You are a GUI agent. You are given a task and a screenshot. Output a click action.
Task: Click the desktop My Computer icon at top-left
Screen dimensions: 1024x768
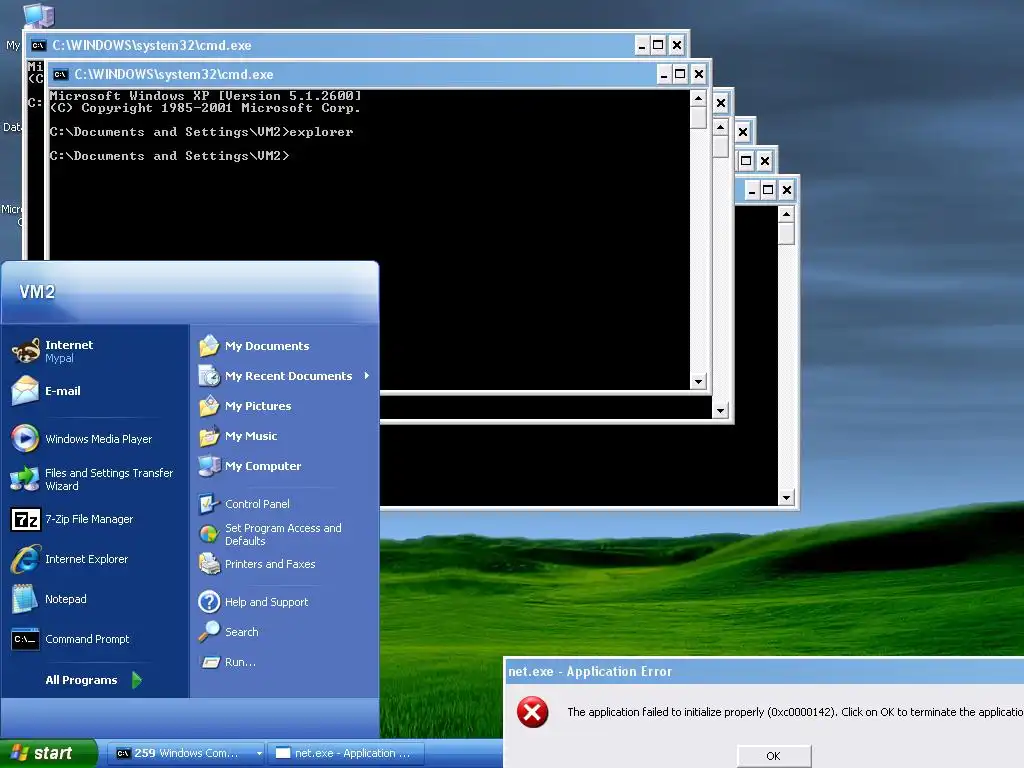[39, 14]
